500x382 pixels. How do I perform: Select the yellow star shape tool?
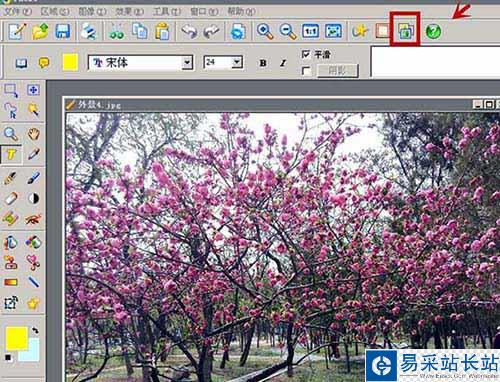tap(33, 303)
